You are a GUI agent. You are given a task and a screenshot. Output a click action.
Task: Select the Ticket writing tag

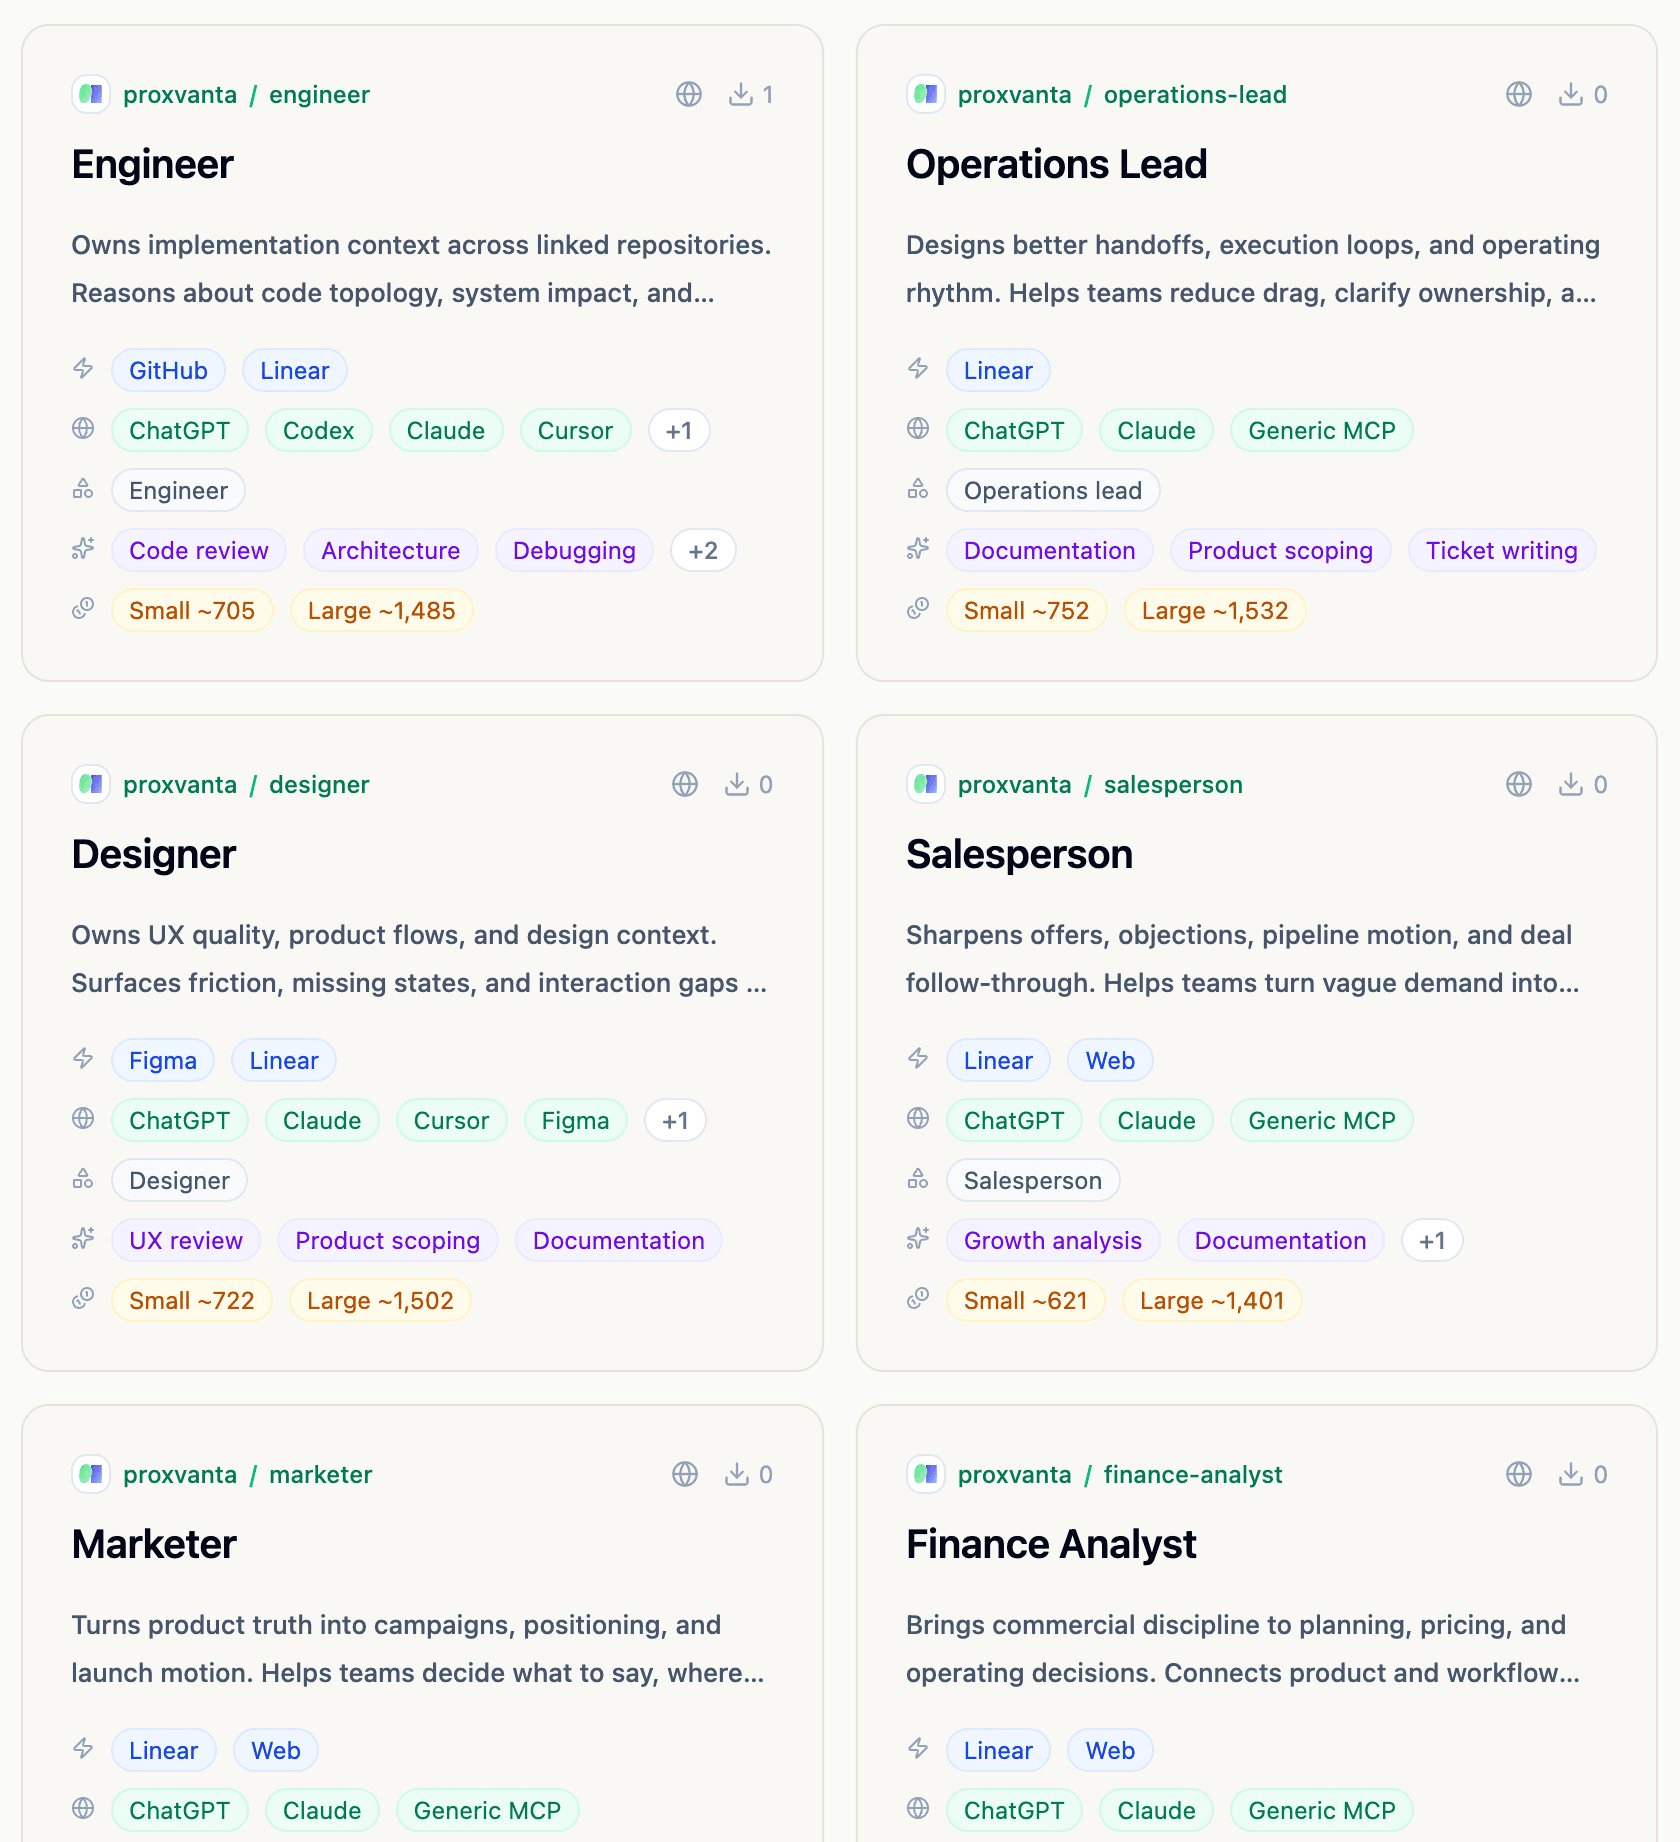[x=1501, y=551]
